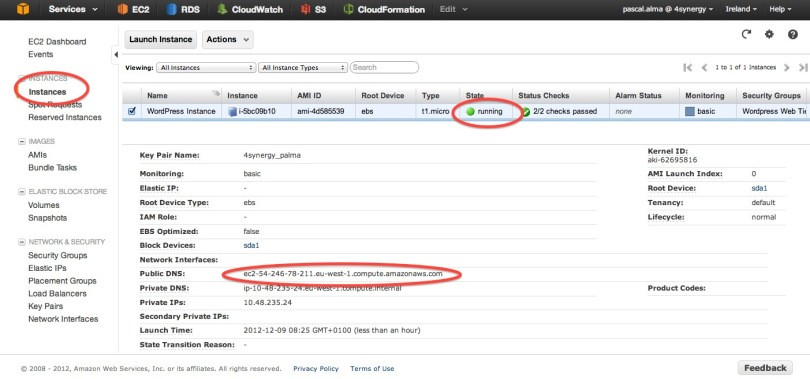Image resolution: width=810 pixels, height=379 pixels.
Task: Open the Actions dropdown button
Action: point(227,39)
